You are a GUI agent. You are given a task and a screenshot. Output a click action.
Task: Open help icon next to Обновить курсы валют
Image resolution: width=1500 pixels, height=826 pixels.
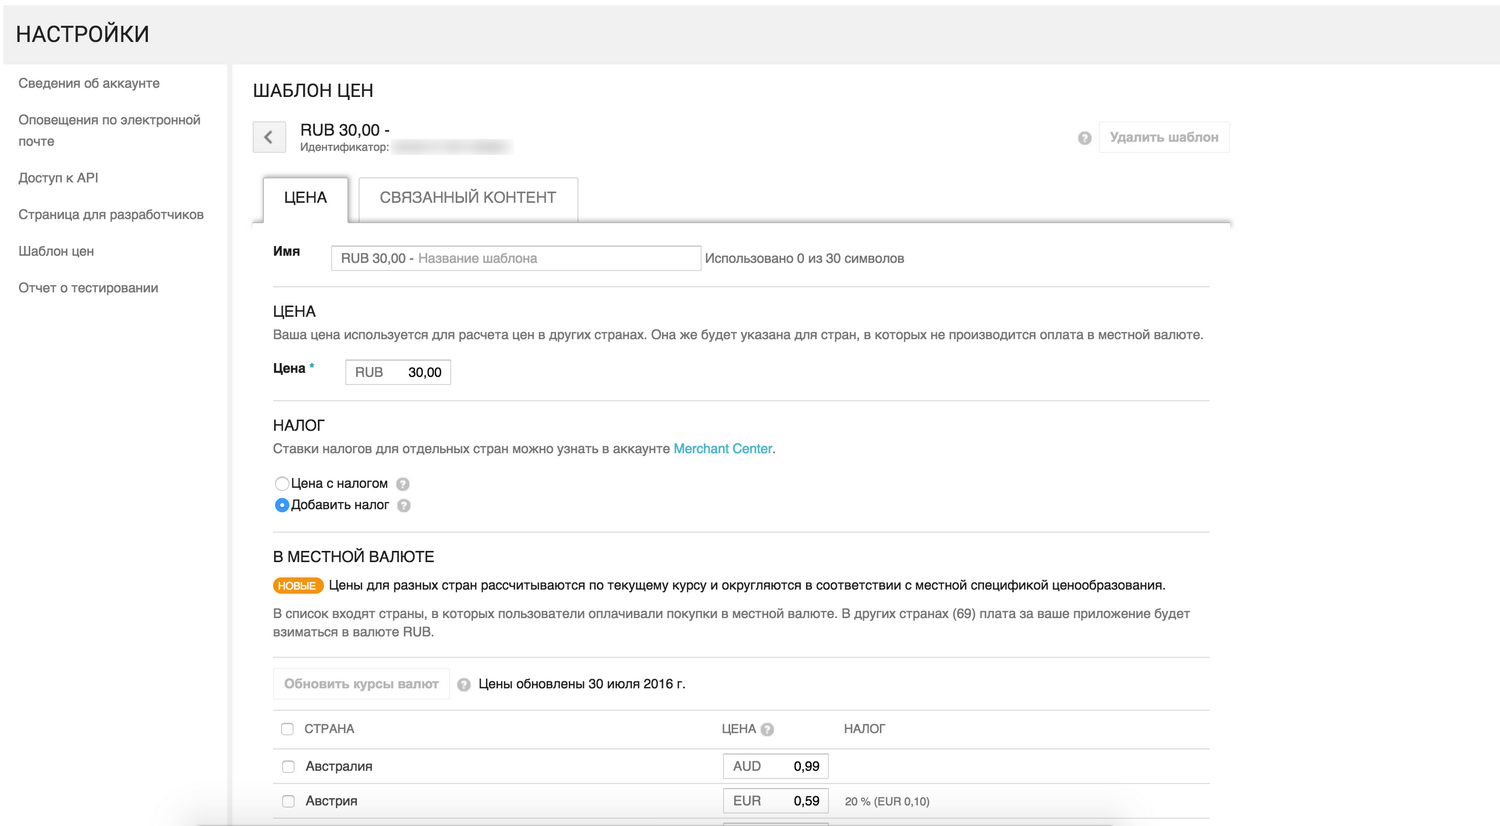(x=464, y=685)
